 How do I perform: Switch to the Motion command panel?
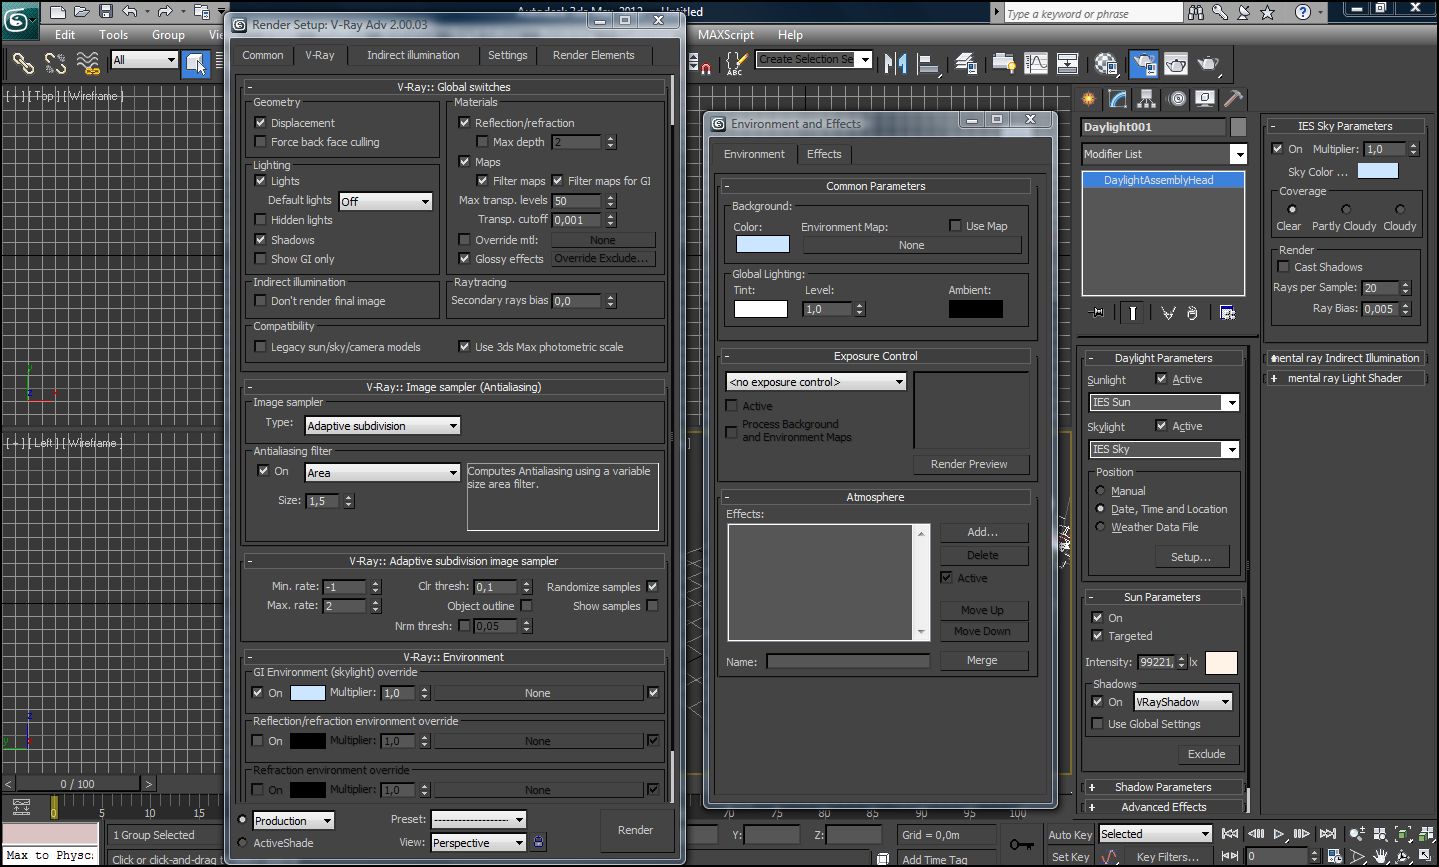(x=1177, y=98)
